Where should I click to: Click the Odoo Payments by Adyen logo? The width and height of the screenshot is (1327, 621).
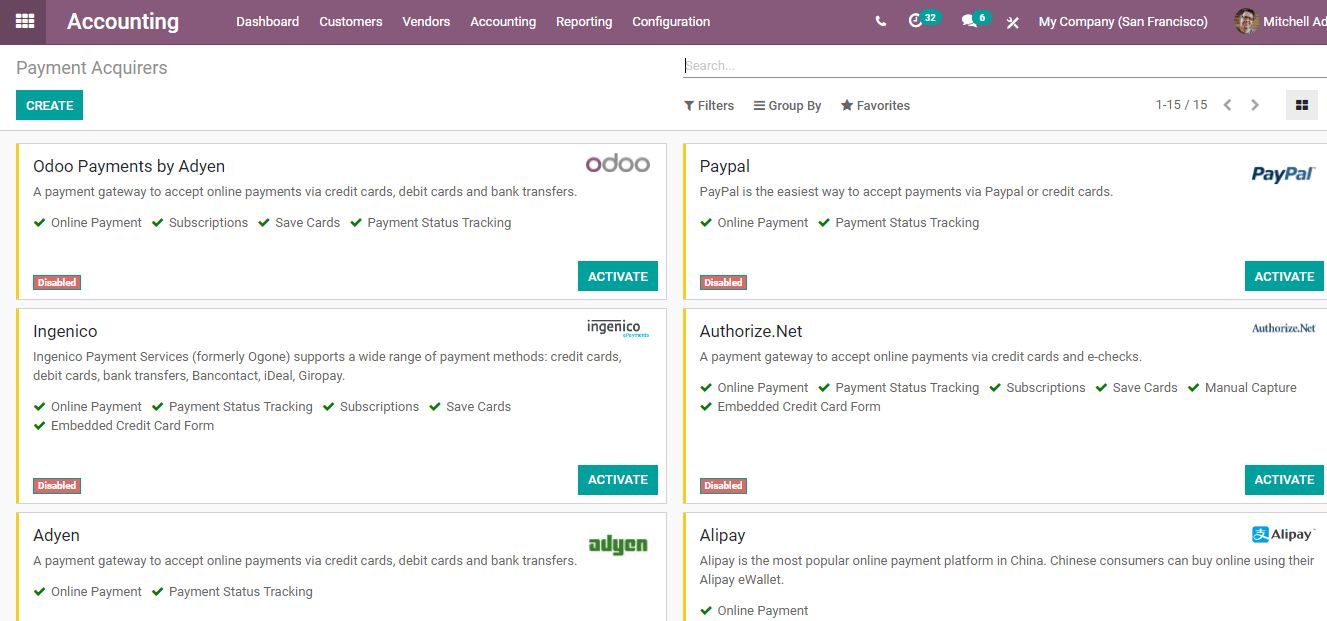click(x=618, y=163)
